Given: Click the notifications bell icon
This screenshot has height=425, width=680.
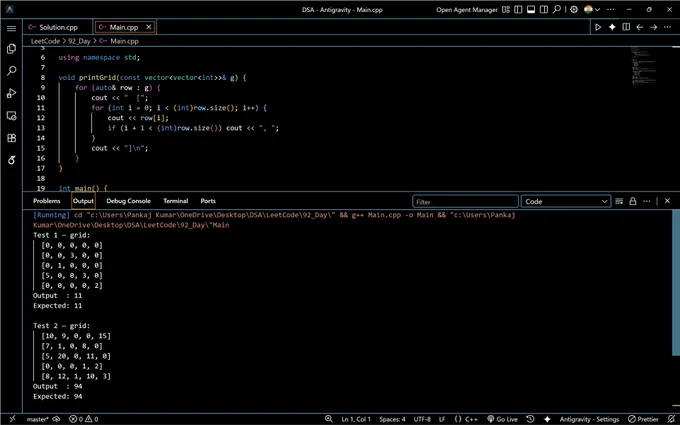Looking at the screenshot, I should coord(671,419).
